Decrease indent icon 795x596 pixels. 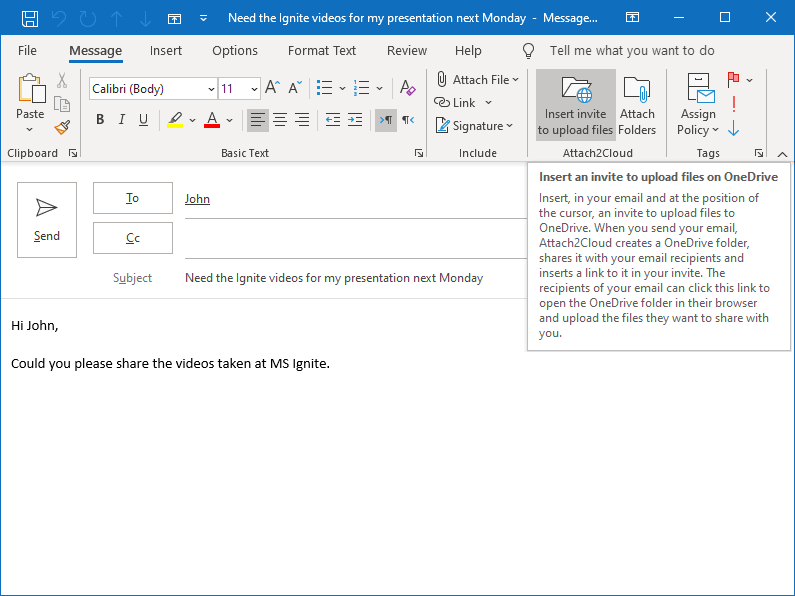coord(333,120)
